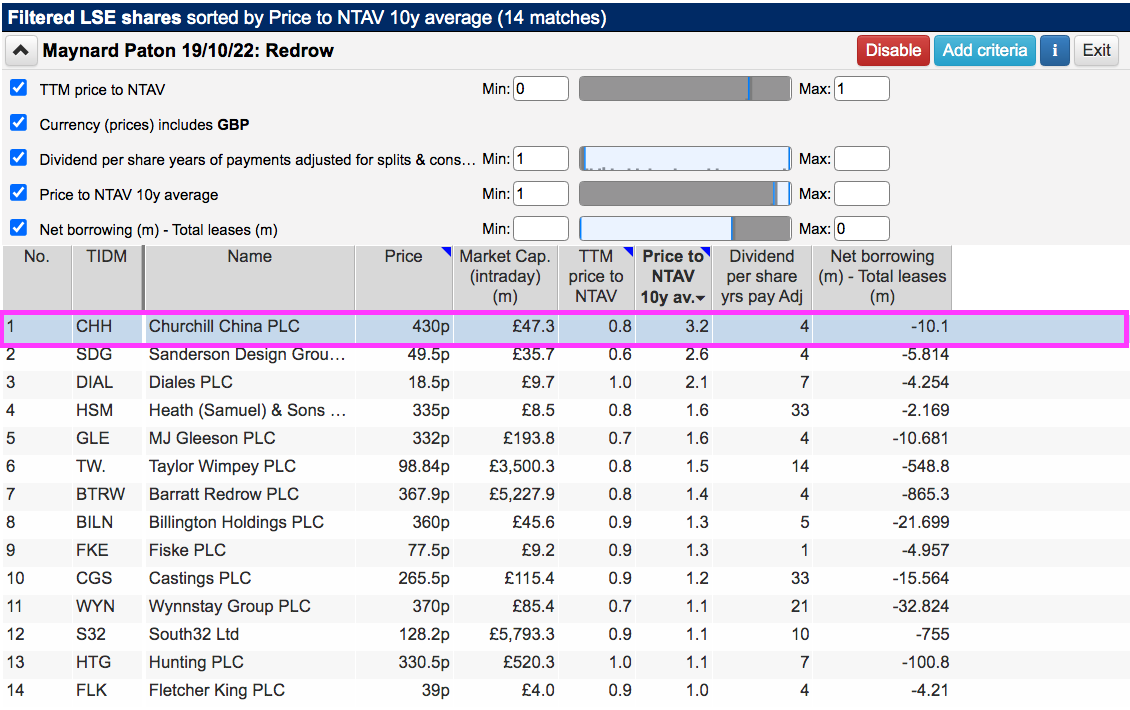The image size is (1130, 710).
Task: Click the Min field for Dividend per share years
Action: 540,159
